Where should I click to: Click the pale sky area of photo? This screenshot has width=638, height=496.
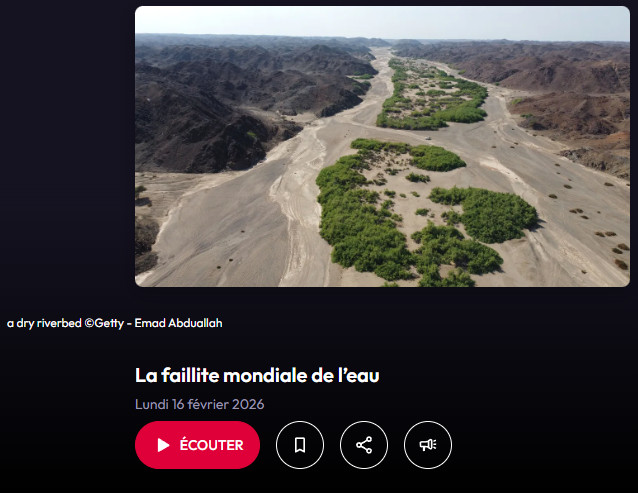382,20
